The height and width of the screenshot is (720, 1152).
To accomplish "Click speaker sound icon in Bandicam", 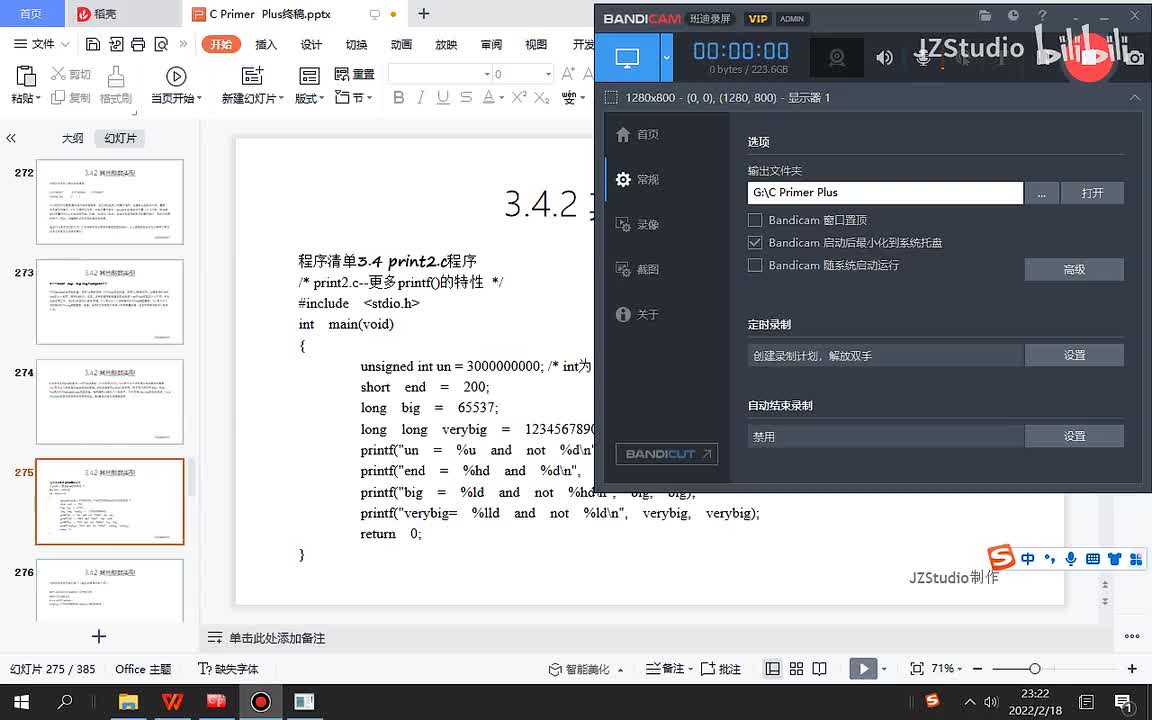I will (885, 58).
